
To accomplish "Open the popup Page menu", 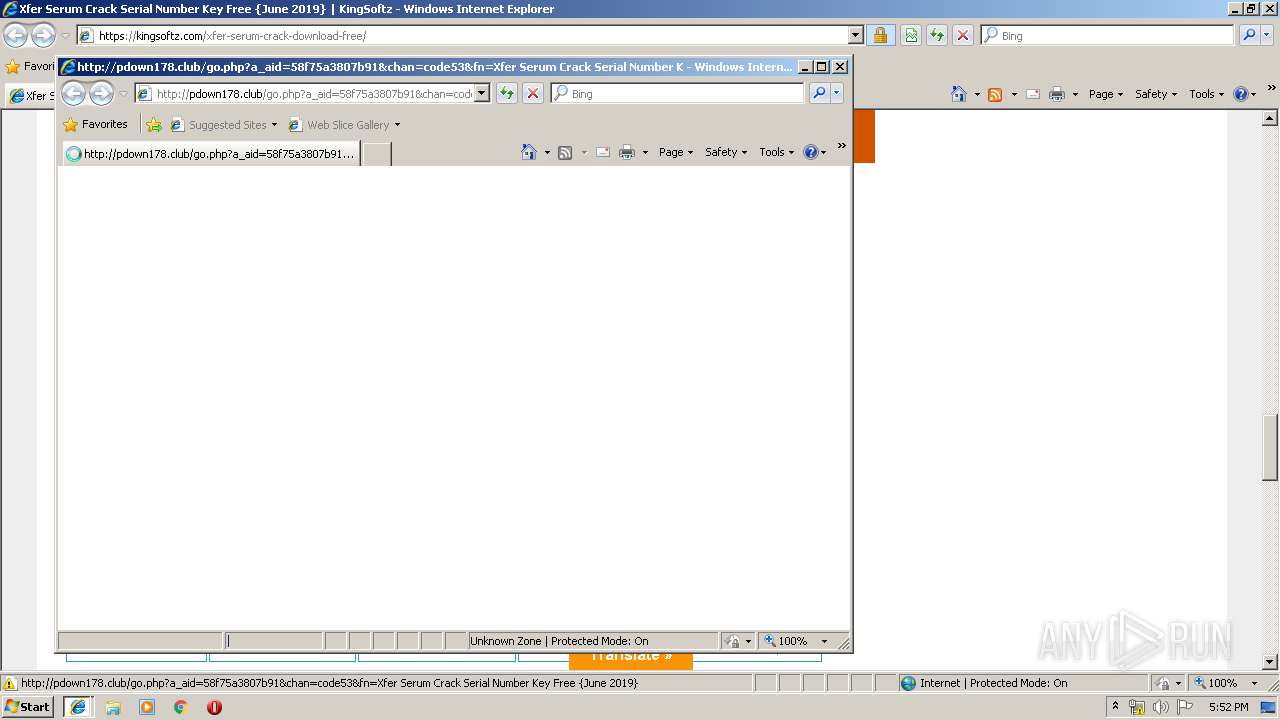I will pos(676,152).
